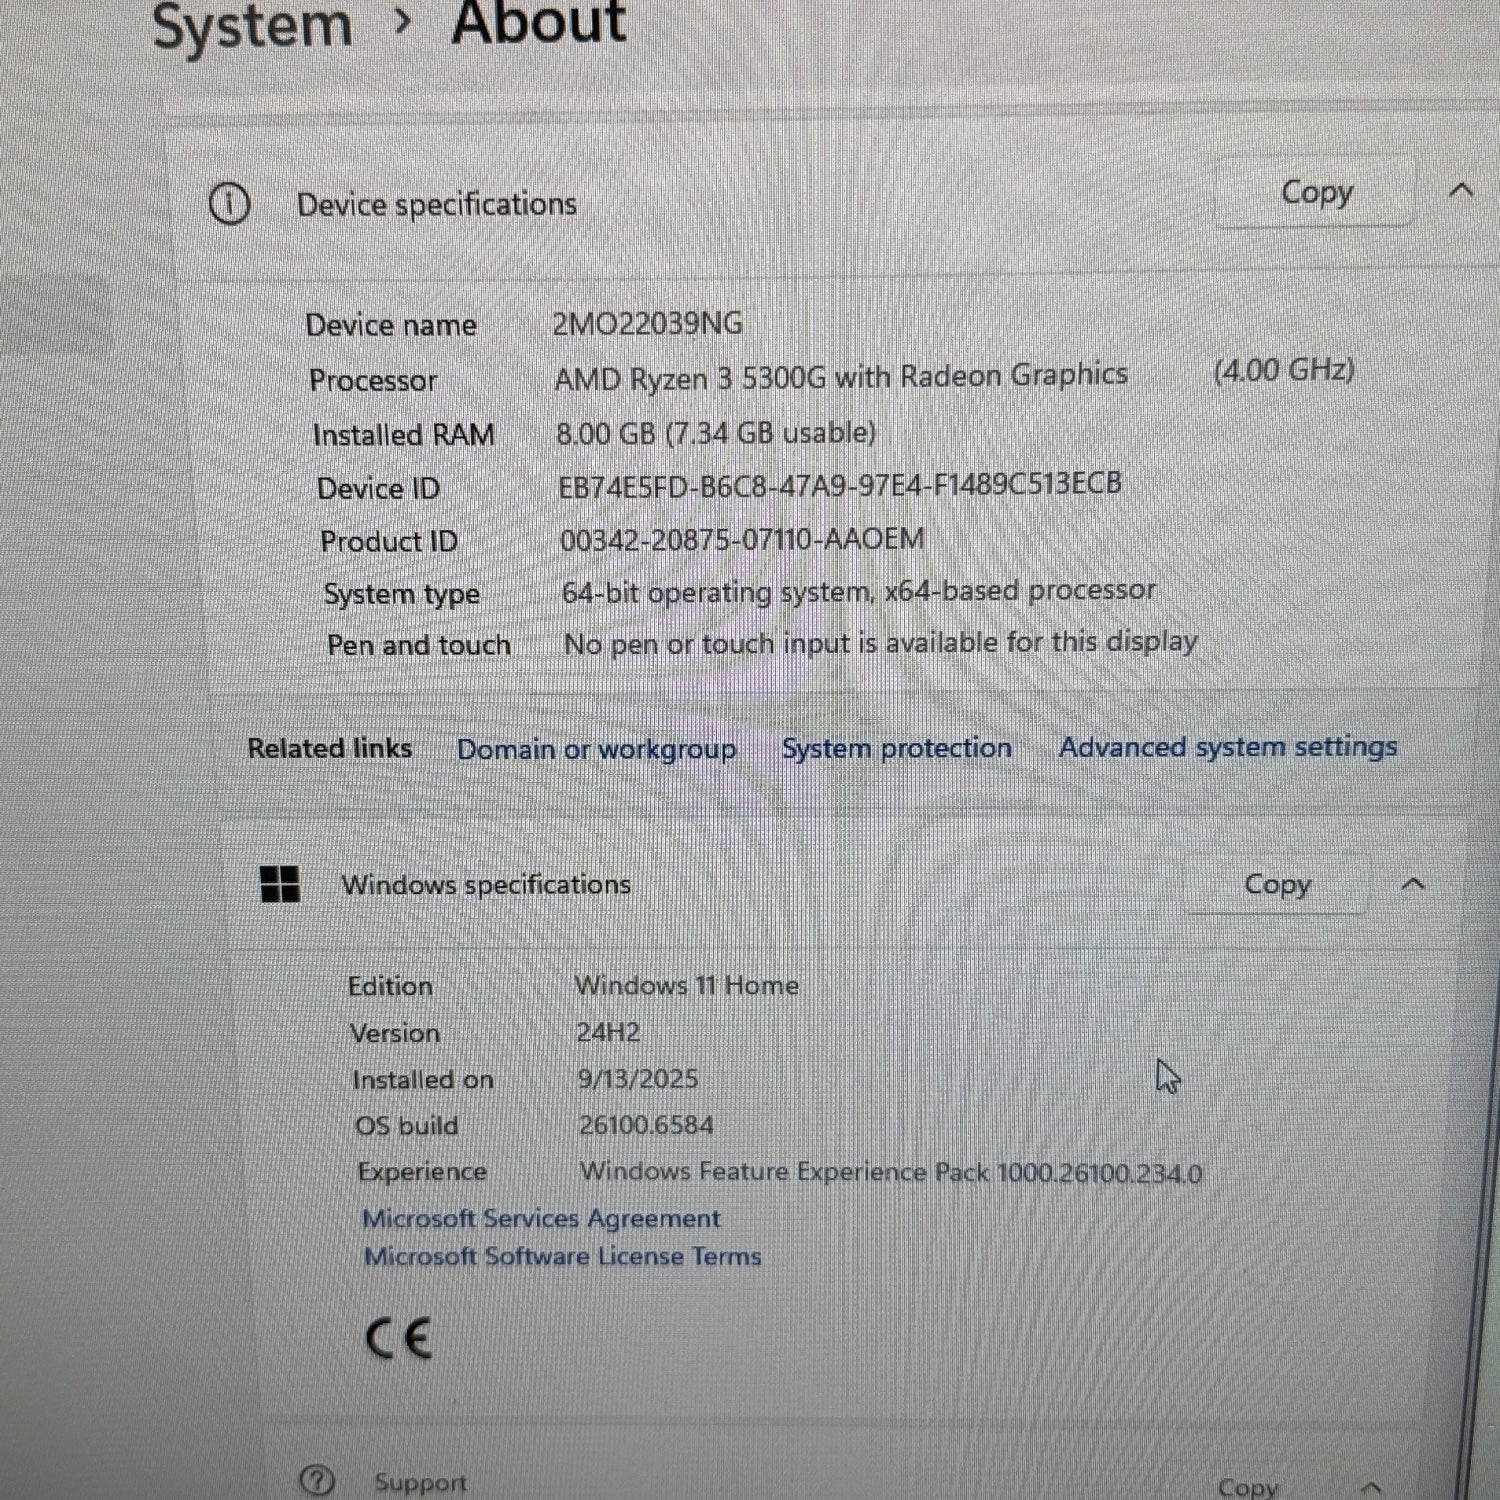Copy the device specifications
Image resolution: width=1500 pixels, height=1500 pixels.
tap(1316, 192)
